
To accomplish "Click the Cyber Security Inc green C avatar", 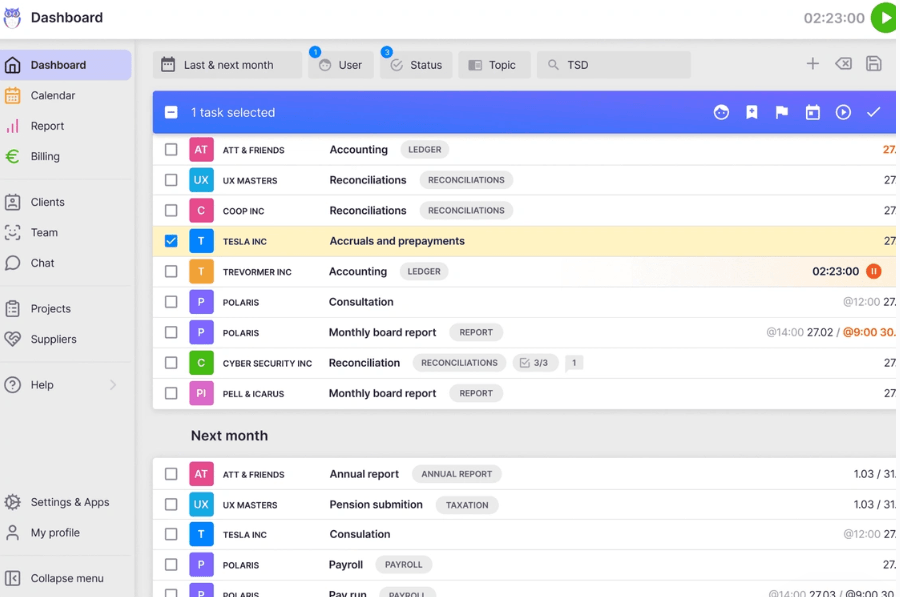I will tap(201, 363).
